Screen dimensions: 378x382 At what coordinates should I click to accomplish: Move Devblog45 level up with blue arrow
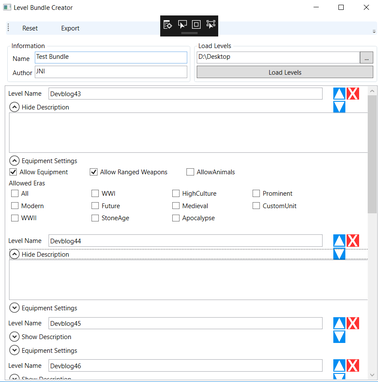[339, 323]
